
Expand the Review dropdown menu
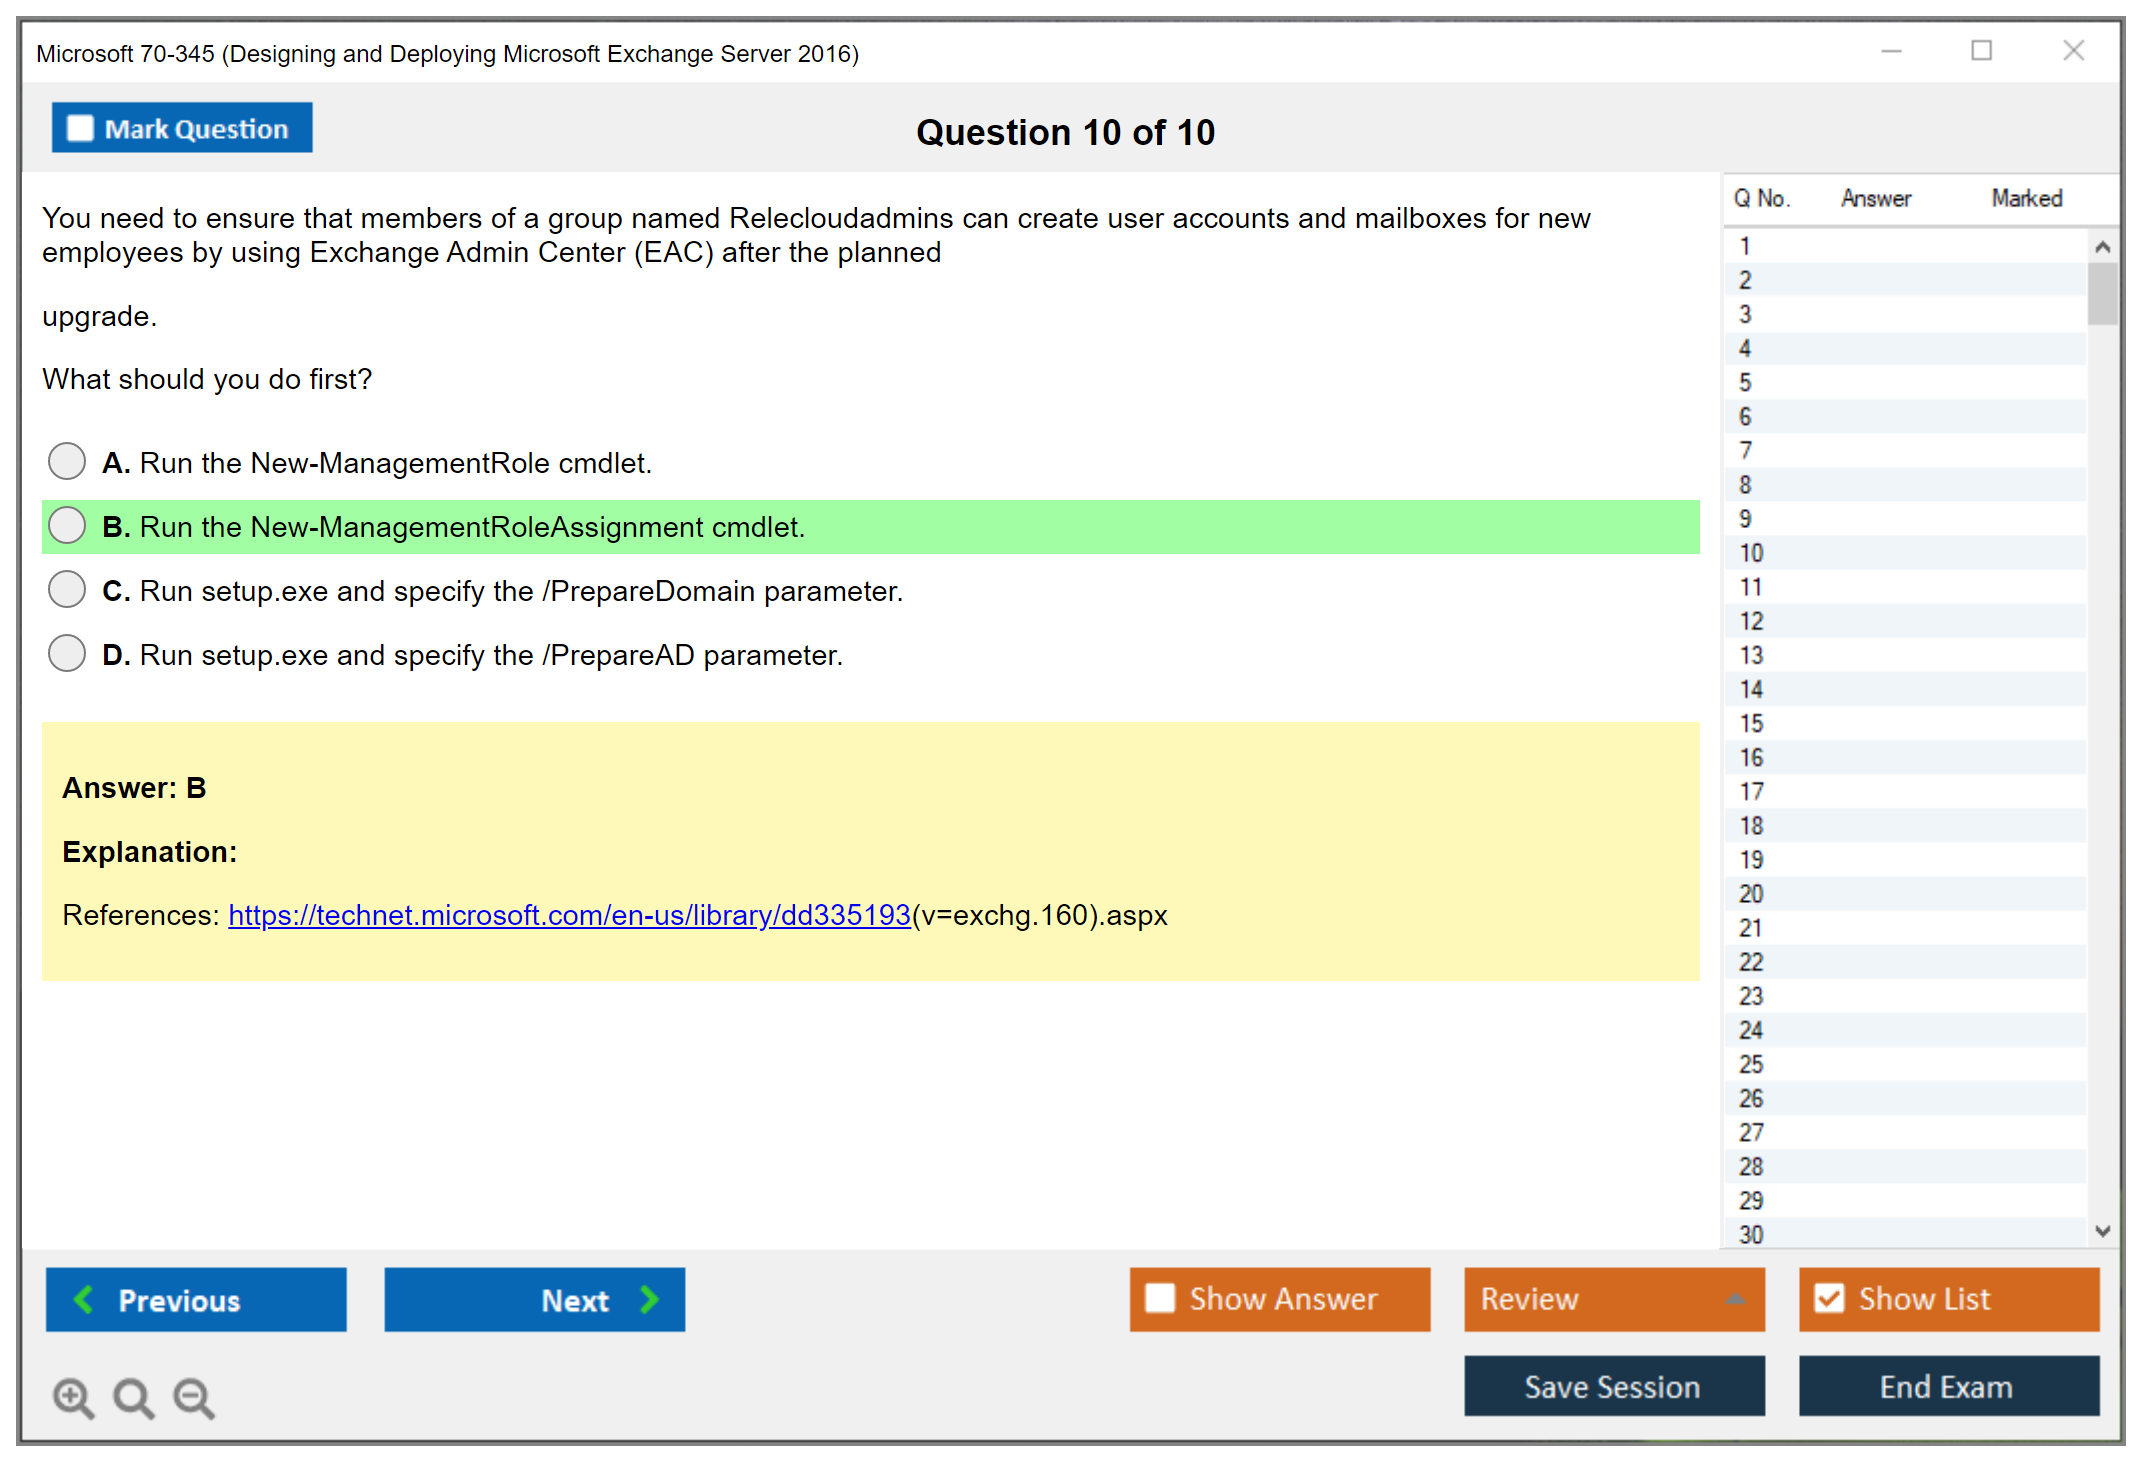point(1735,1299)
